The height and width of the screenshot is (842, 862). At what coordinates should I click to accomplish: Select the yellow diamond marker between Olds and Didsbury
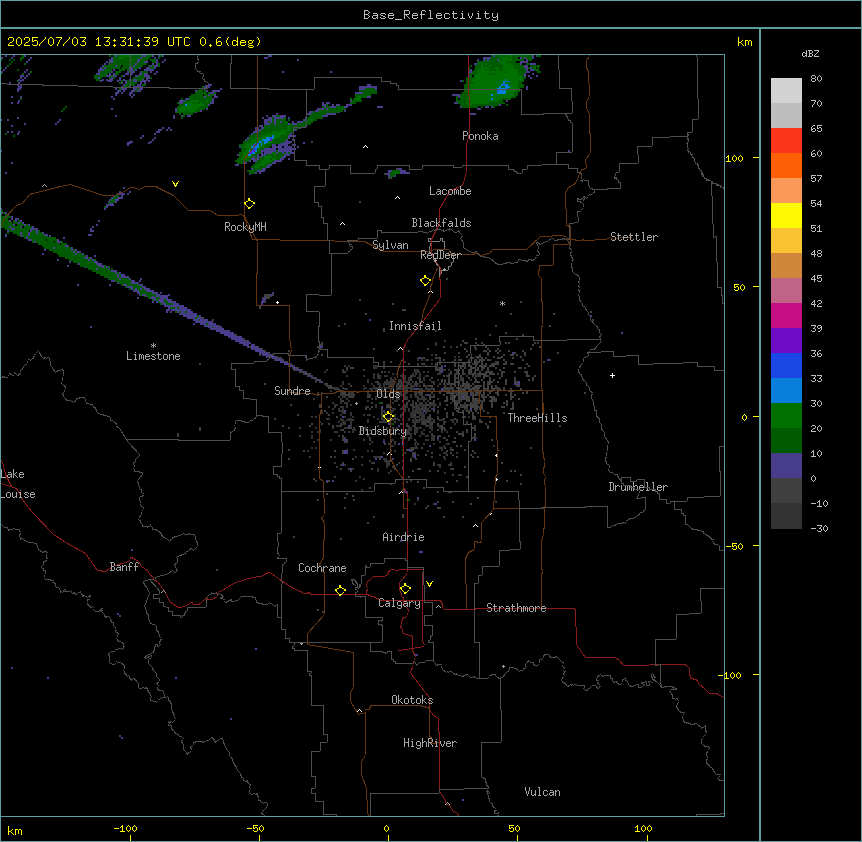point(388,417)
